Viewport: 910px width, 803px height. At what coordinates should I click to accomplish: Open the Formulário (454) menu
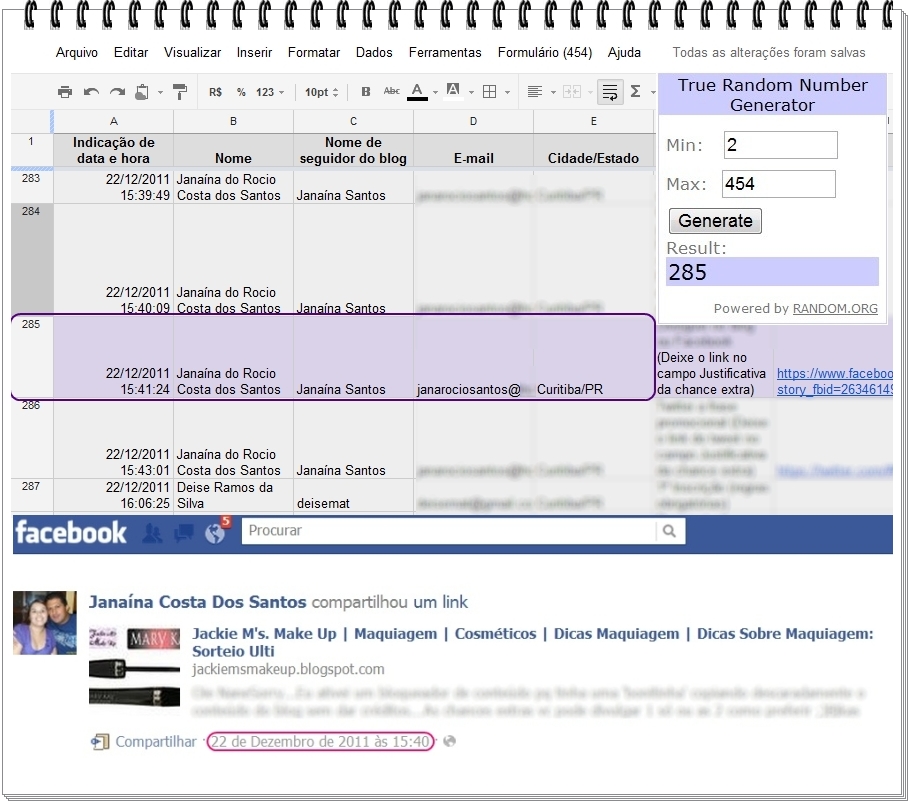pos(545,52)
